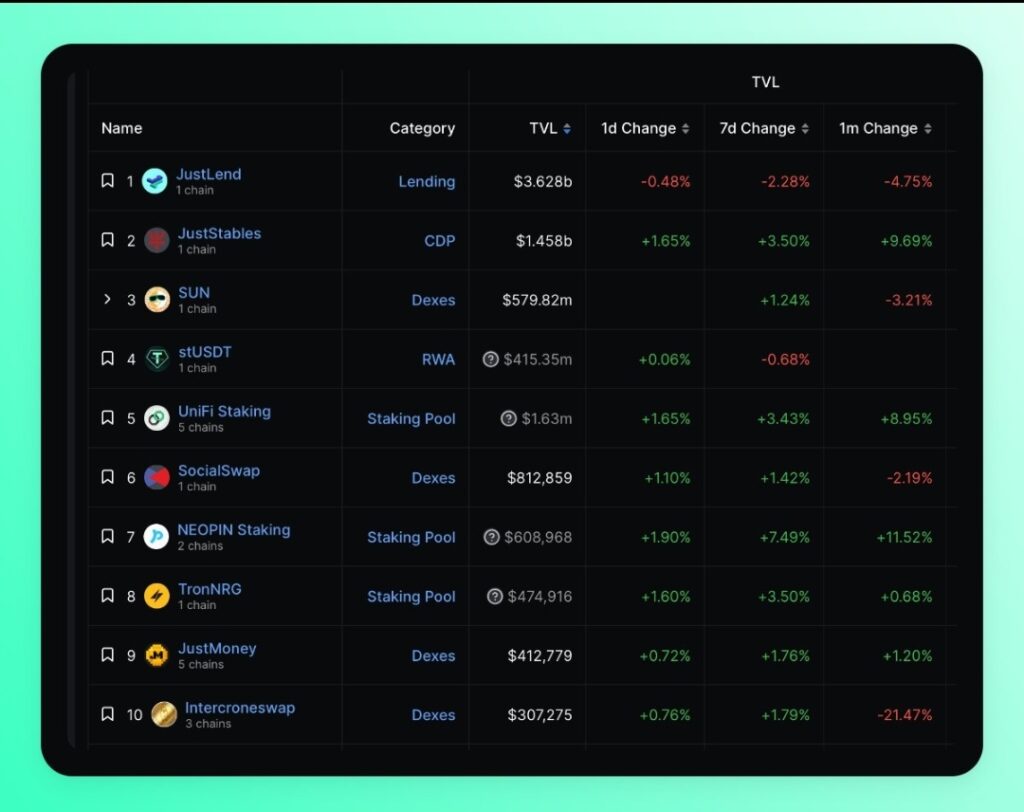The width and height of the screenshot is (1024, 812).
Task: Click the JustLend logo icon
Action: pos(155,181)
